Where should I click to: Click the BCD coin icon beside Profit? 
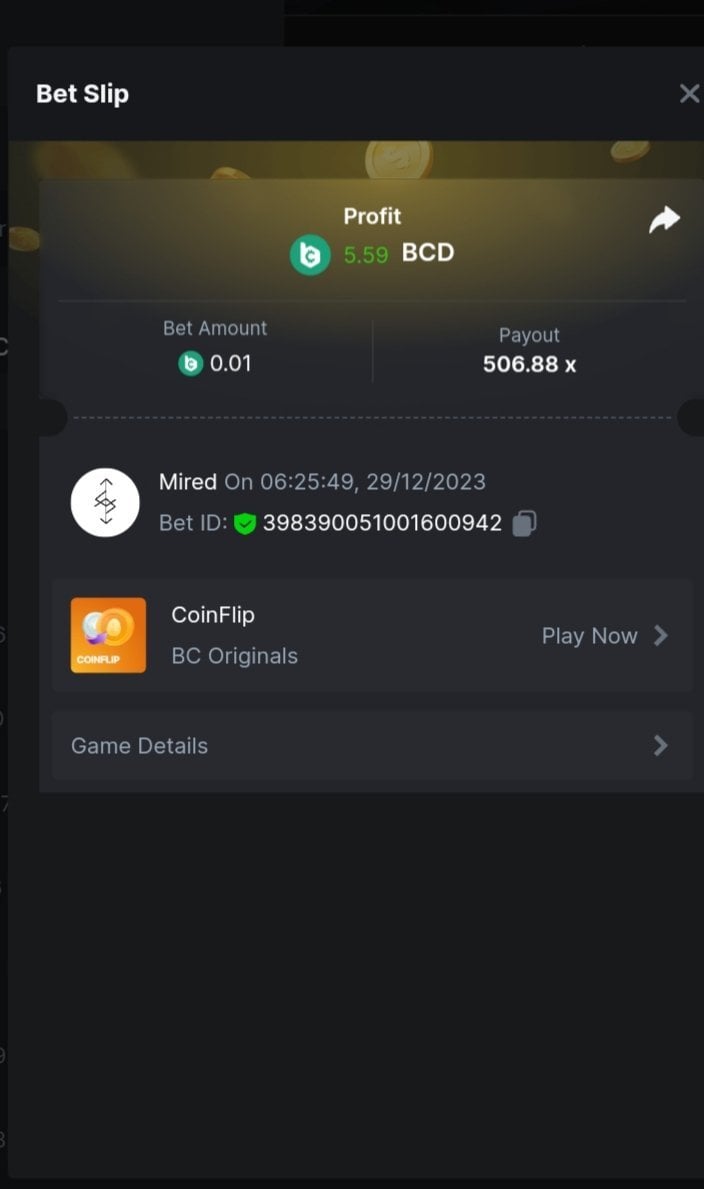coord(310,255)
